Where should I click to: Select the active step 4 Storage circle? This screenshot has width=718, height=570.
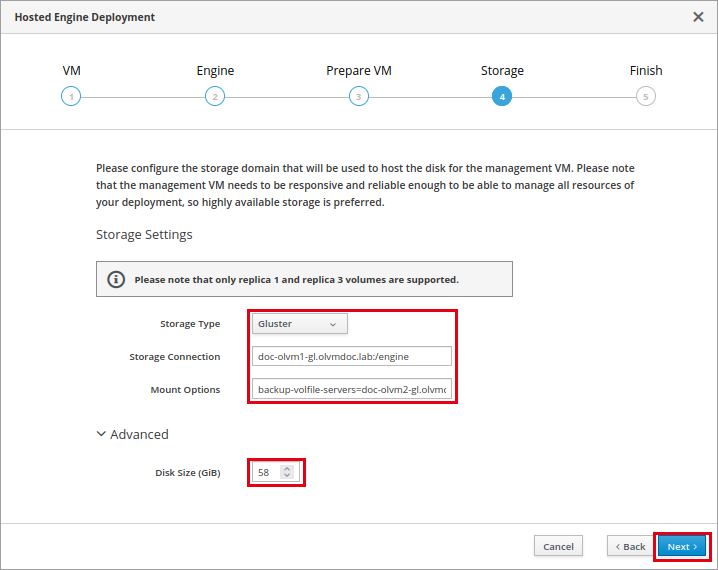click(x=502, y=96)
